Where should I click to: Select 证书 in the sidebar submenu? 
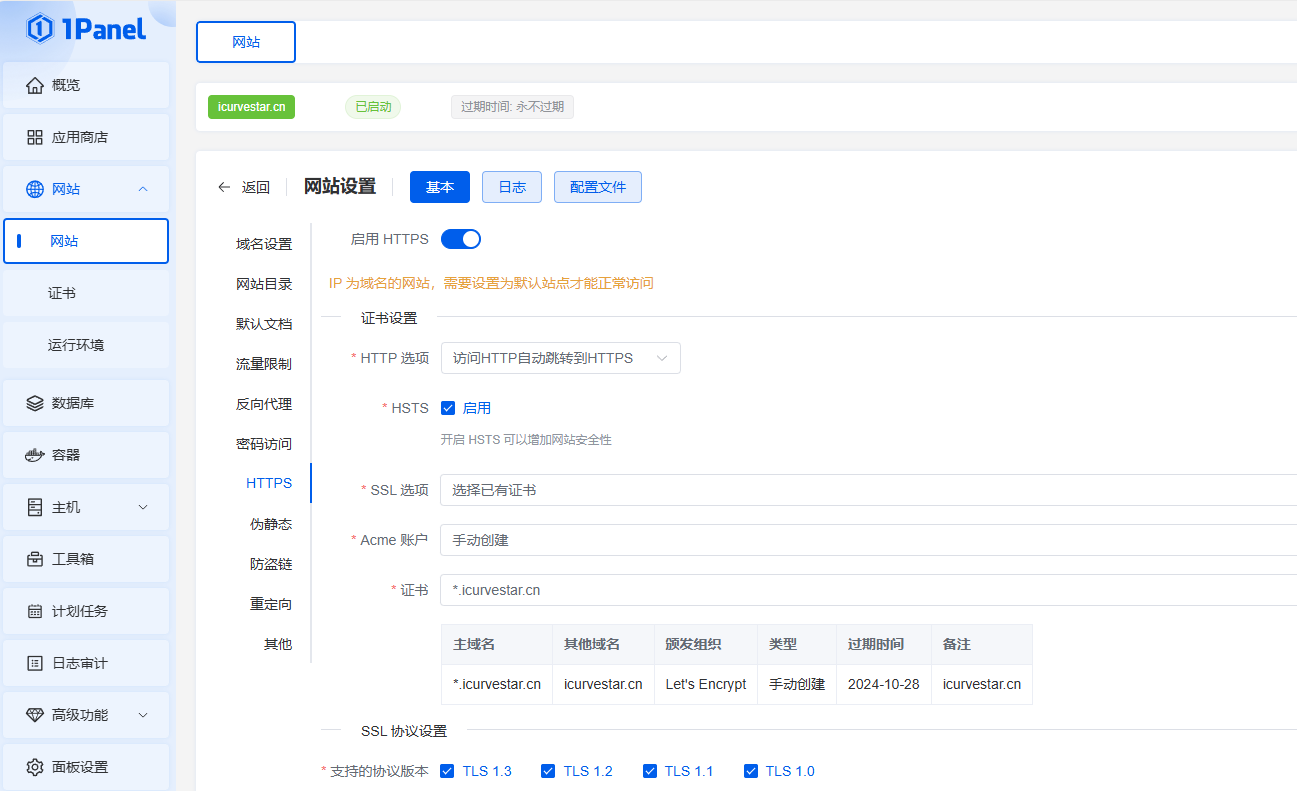[62, 293]
